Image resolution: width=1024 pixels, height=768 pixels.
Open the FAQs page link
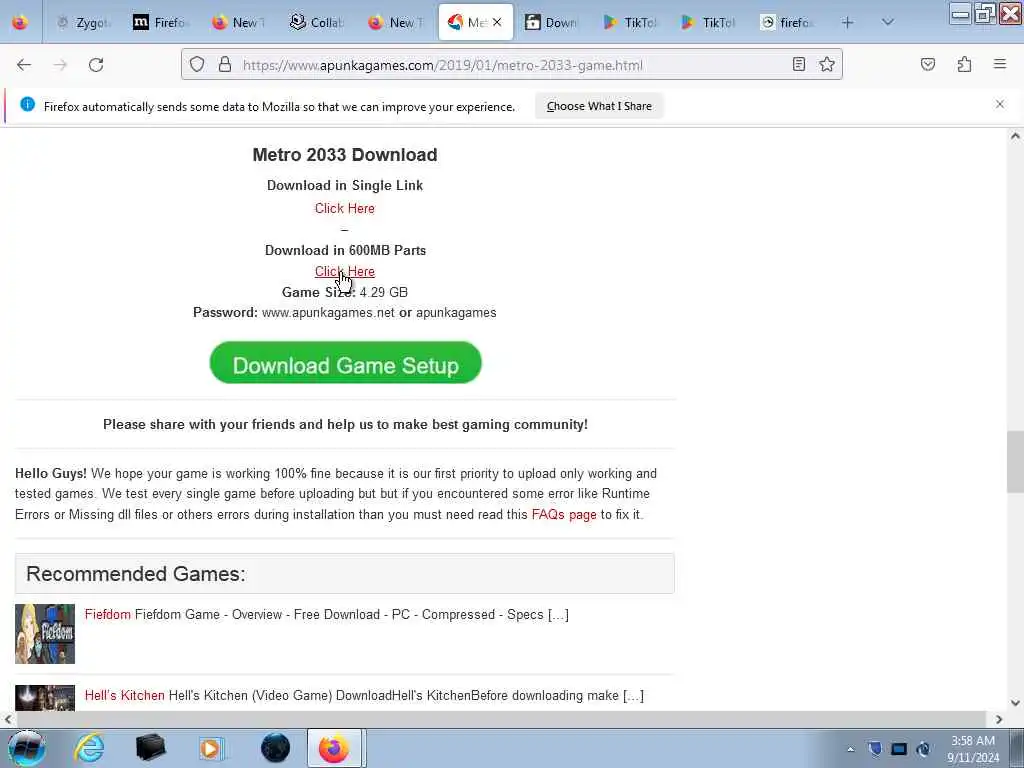pyautogui.click(x=564, y=515)
